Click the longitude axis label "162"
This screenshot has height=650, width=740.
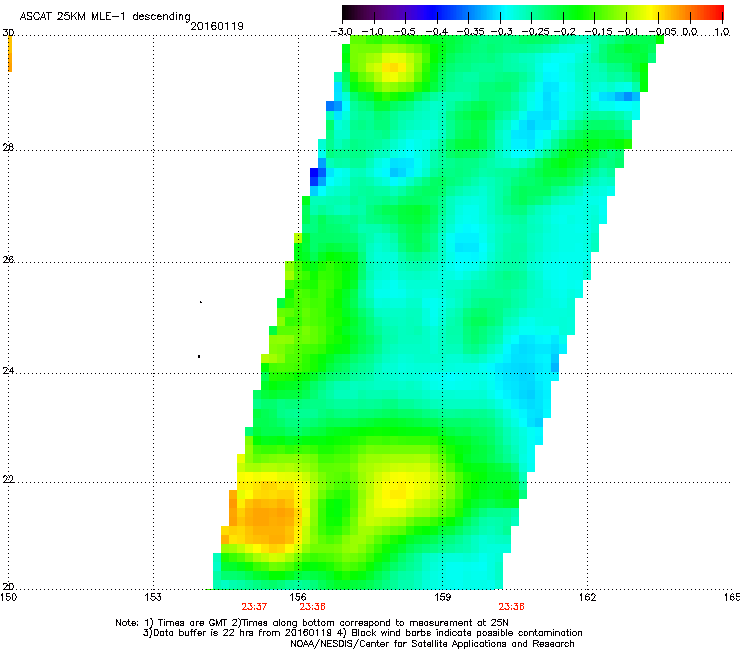point(588,597)
